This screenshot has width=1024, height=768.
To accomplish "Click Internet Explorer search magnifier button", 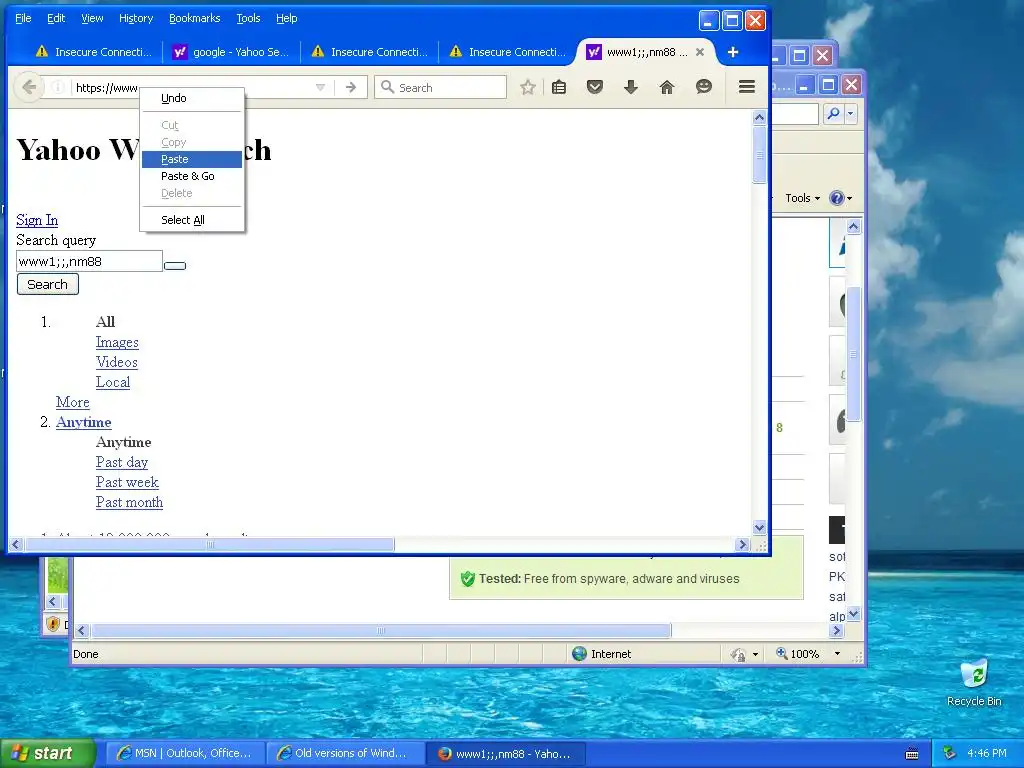I will 833,114.
